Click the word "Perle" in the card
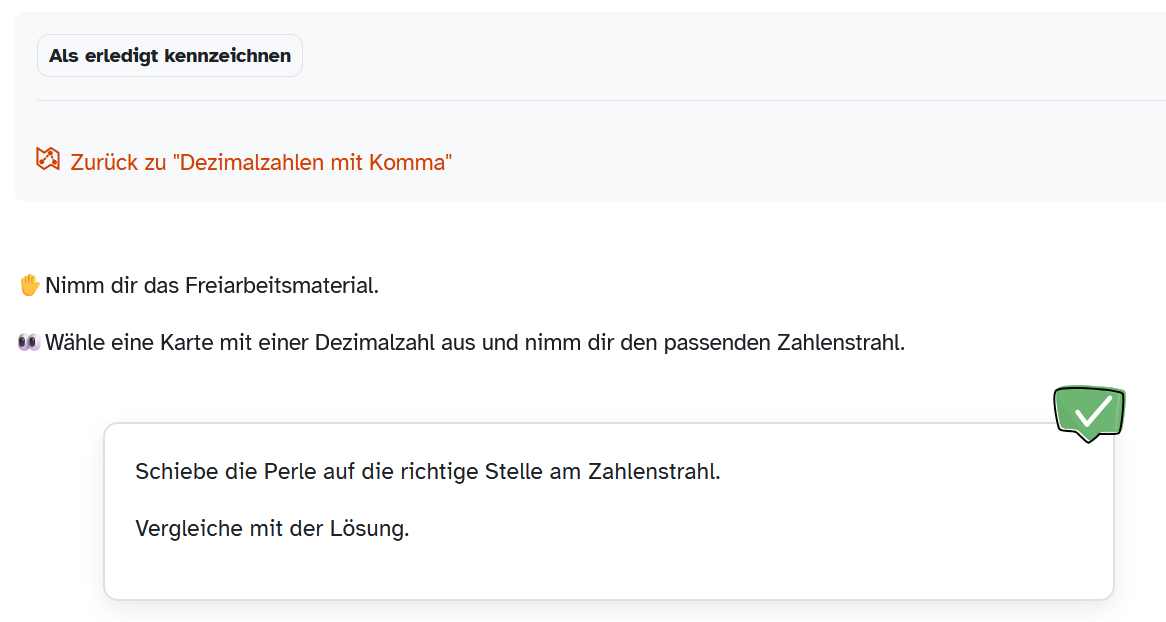The width and height of the screenshot is (1166, 622). click(290, 471)
